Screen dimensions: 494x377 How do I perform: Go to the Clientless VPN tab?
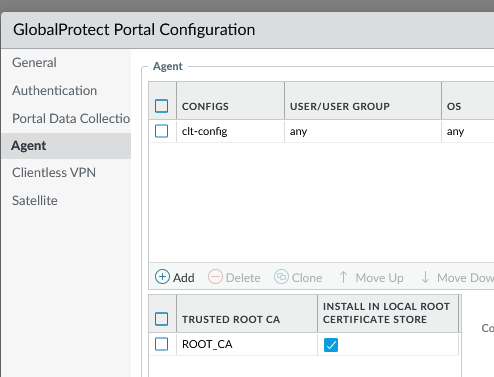54,173
